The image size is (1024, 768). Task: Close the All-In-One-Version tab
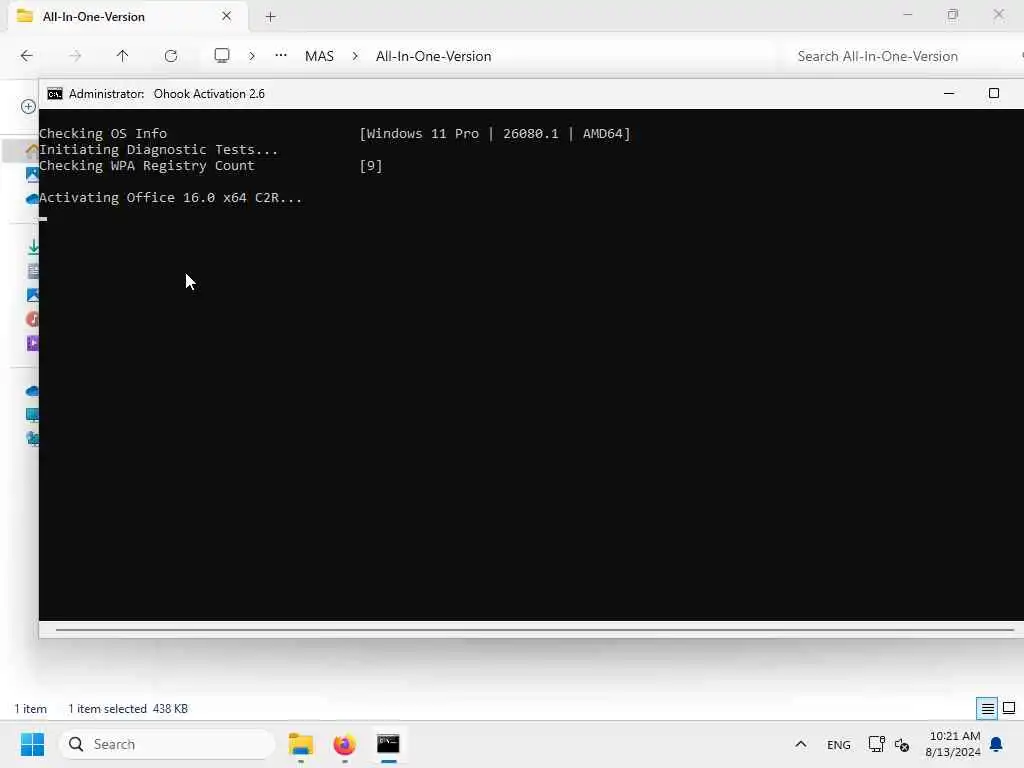[227, 16]
